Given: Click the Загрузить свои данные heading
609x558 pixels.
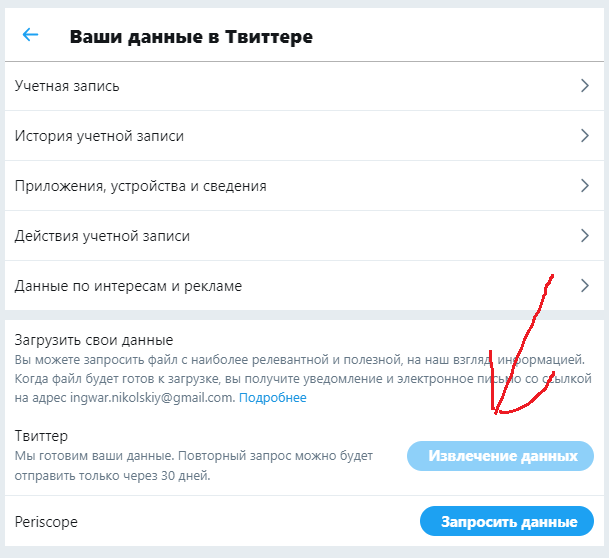Looking at the screenshot, I should tap(94, 340).
